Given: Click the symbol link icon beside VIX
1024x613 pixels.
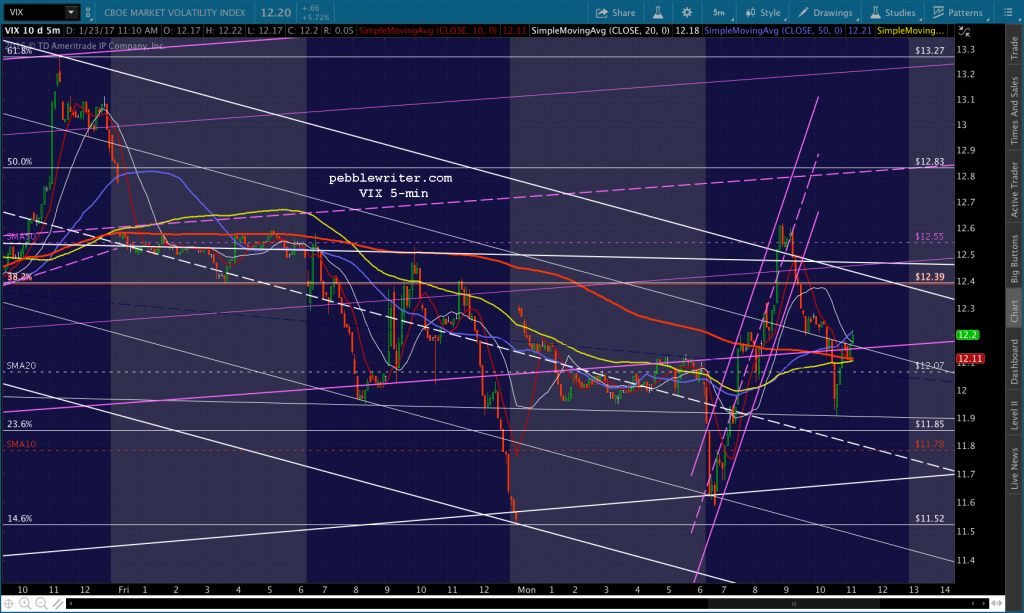Looking at the screenshot, I should tap(88, 12).
